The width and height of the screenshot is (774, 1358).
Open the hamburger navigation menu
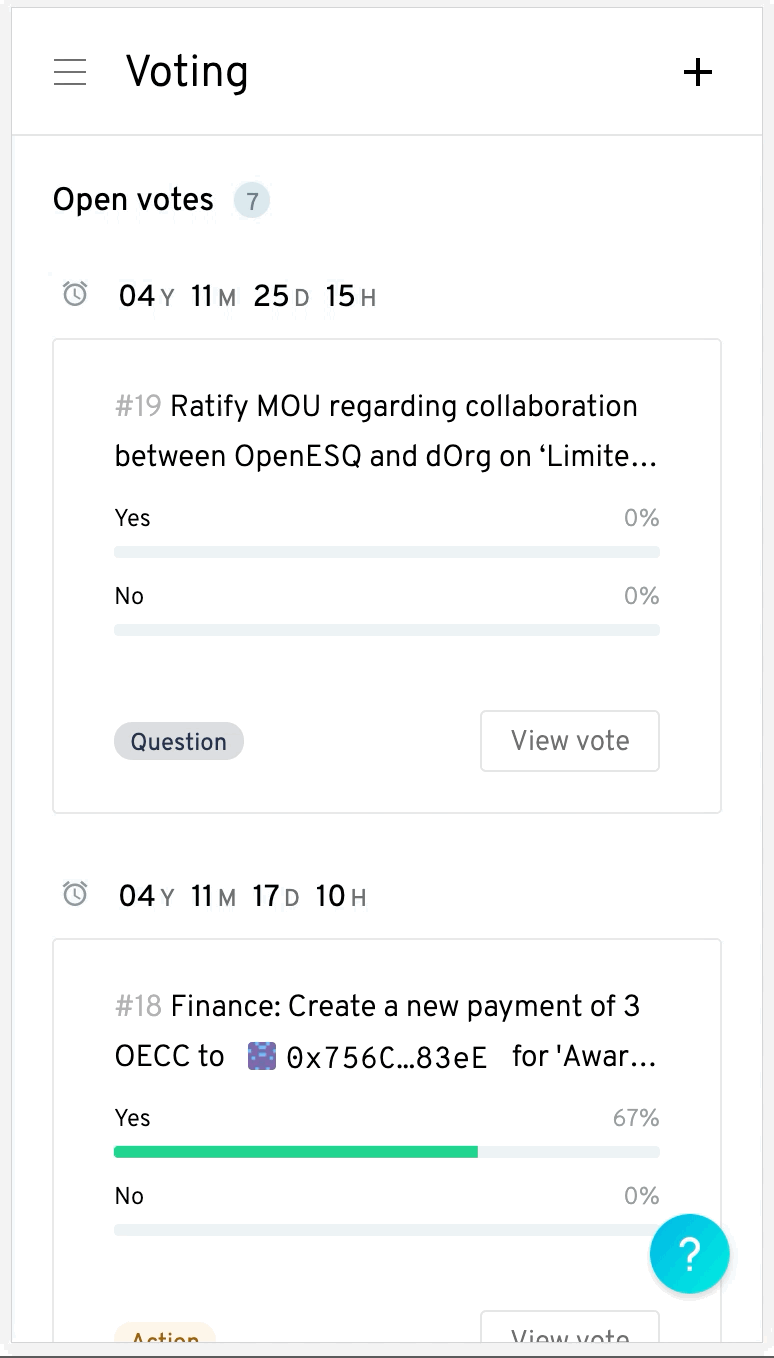point(70,72)
